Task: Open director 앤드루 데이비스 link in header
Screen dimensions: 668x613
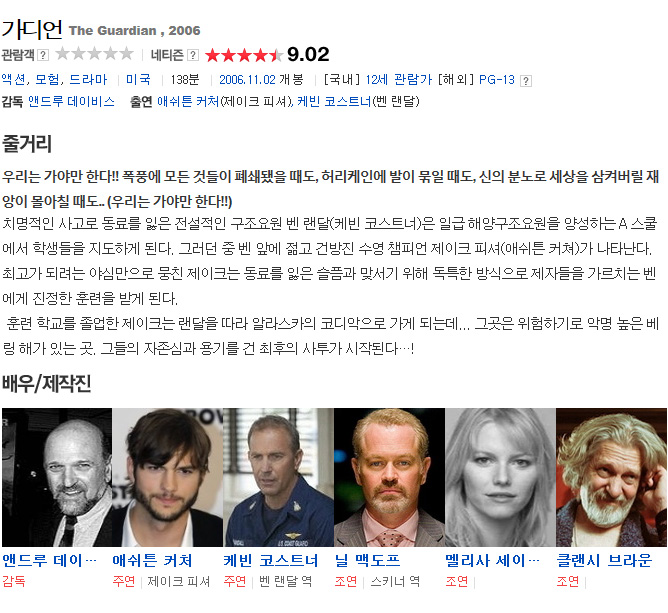Action: (71, 101)
